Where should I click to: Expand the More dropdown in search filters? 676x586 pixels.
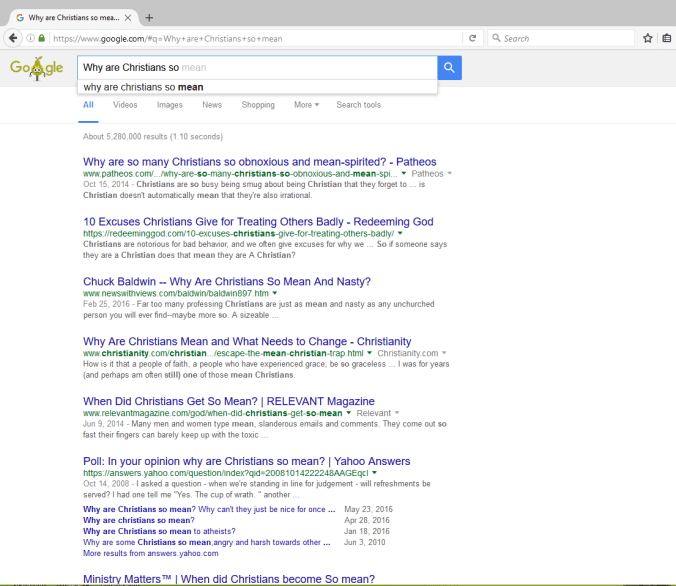[x=306, y=105]
